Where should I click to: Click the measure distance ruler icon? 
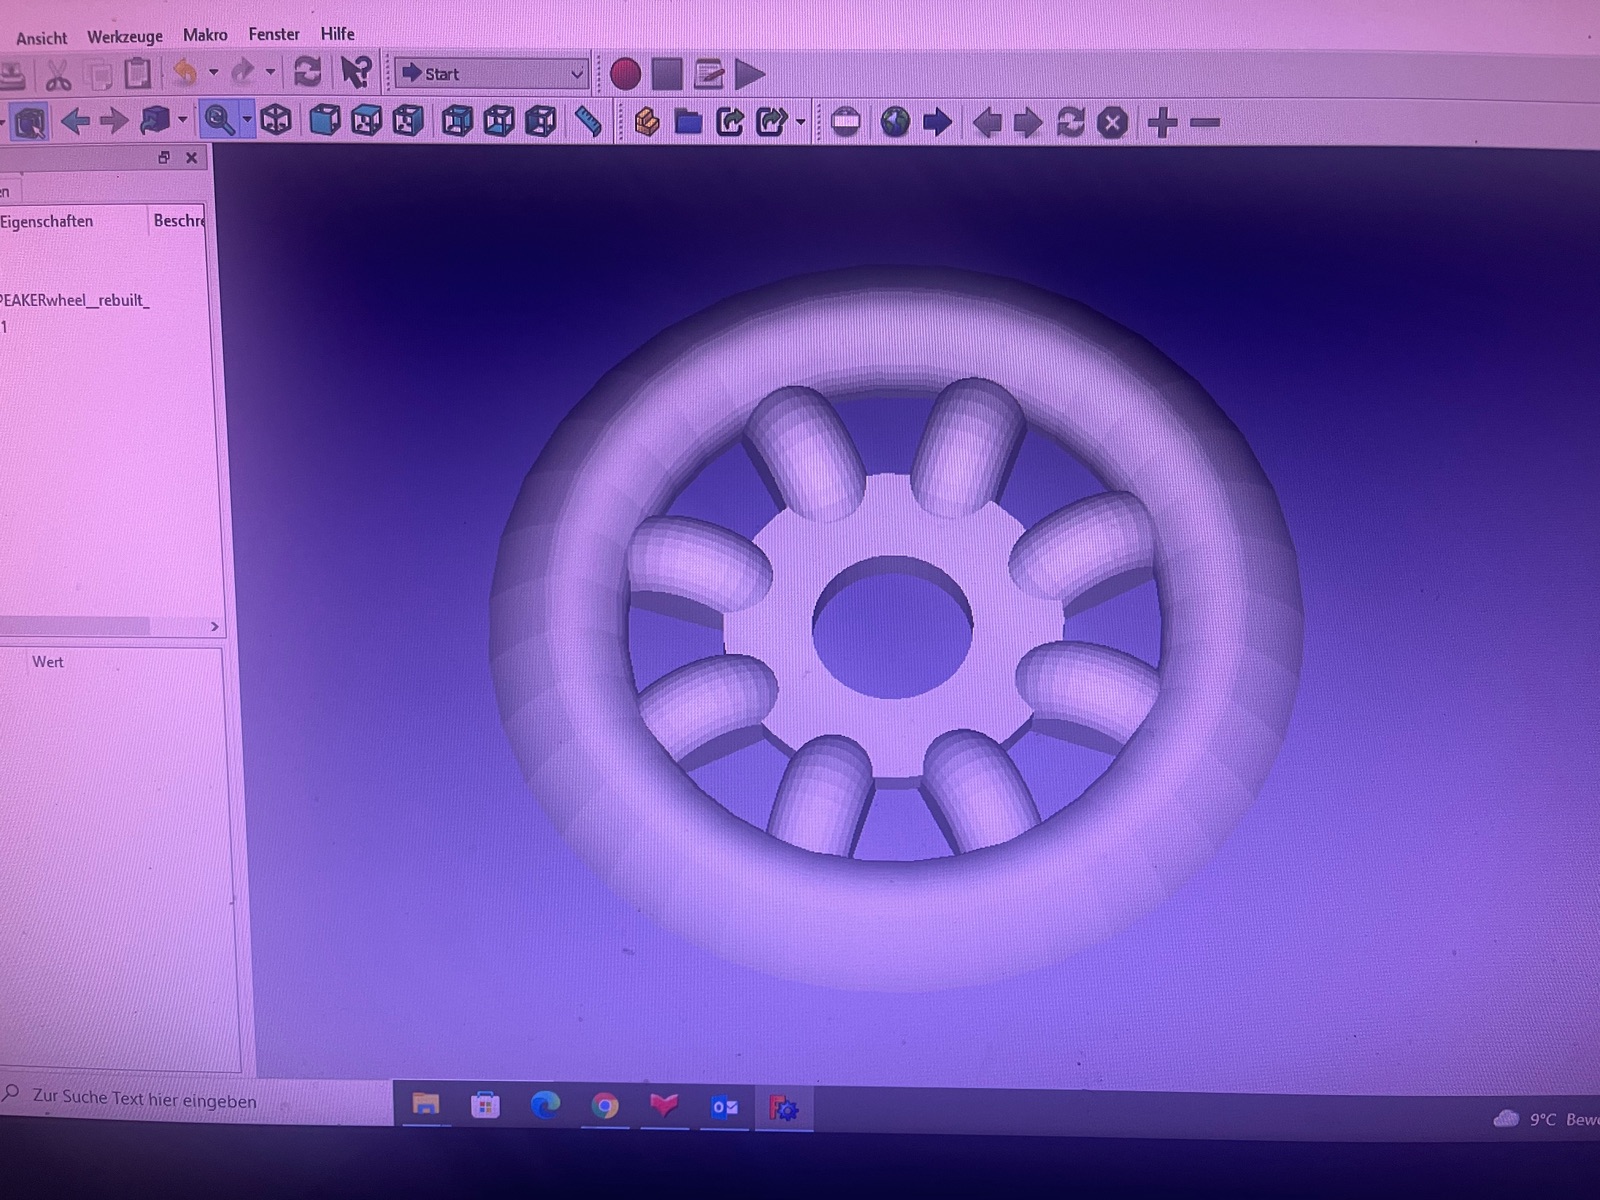(x=588, y=122)
